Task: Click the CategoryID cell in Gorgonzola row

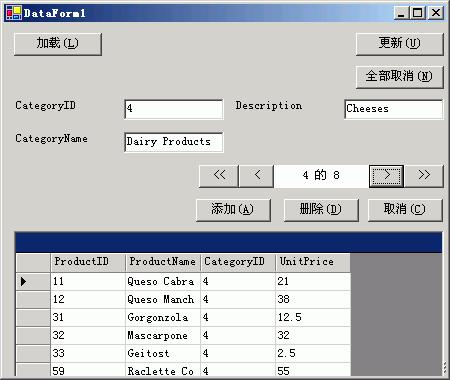Action: (238, 318)
